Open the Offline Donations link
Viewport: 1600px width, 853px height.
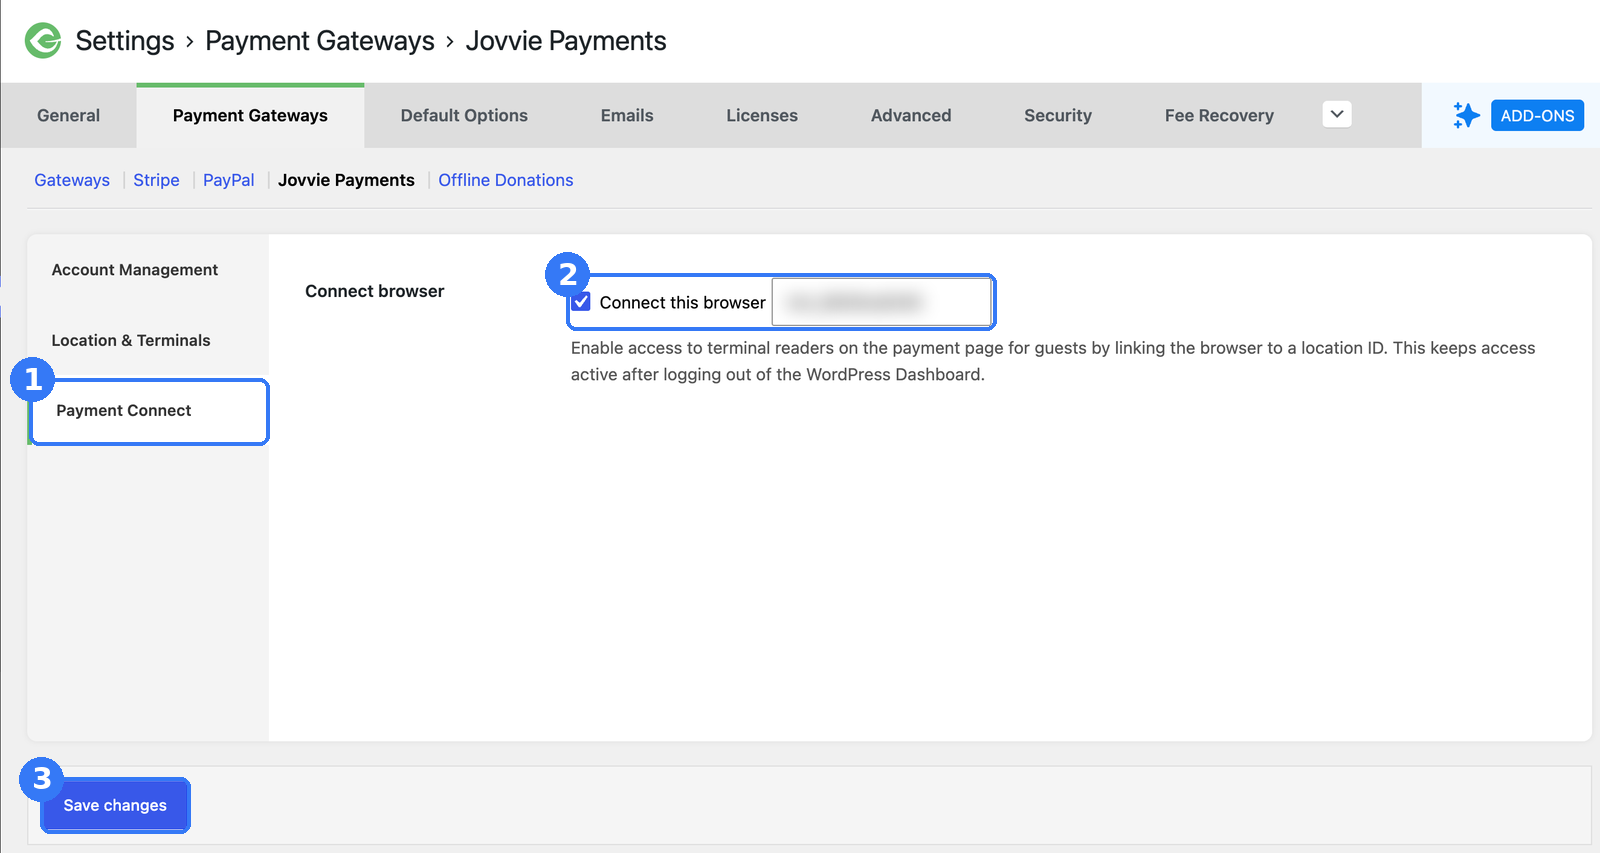506,180
